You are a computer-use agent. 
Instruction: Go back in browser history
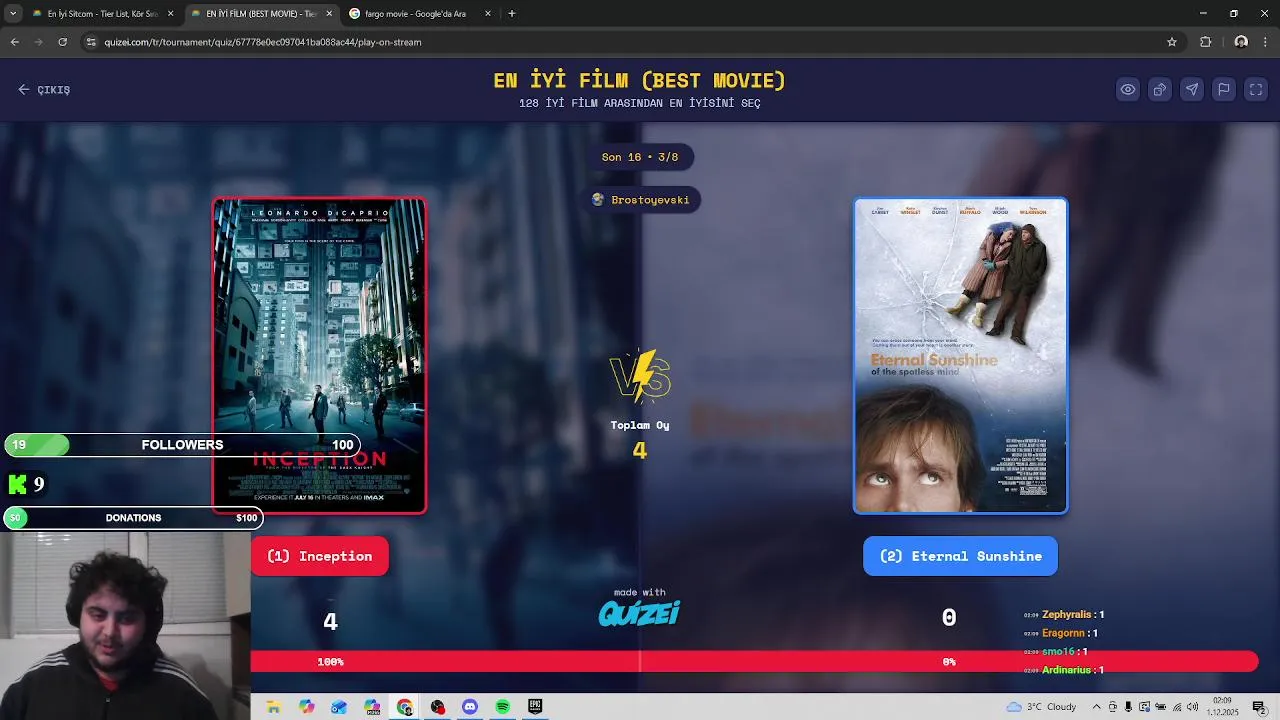tap(15, 42)
